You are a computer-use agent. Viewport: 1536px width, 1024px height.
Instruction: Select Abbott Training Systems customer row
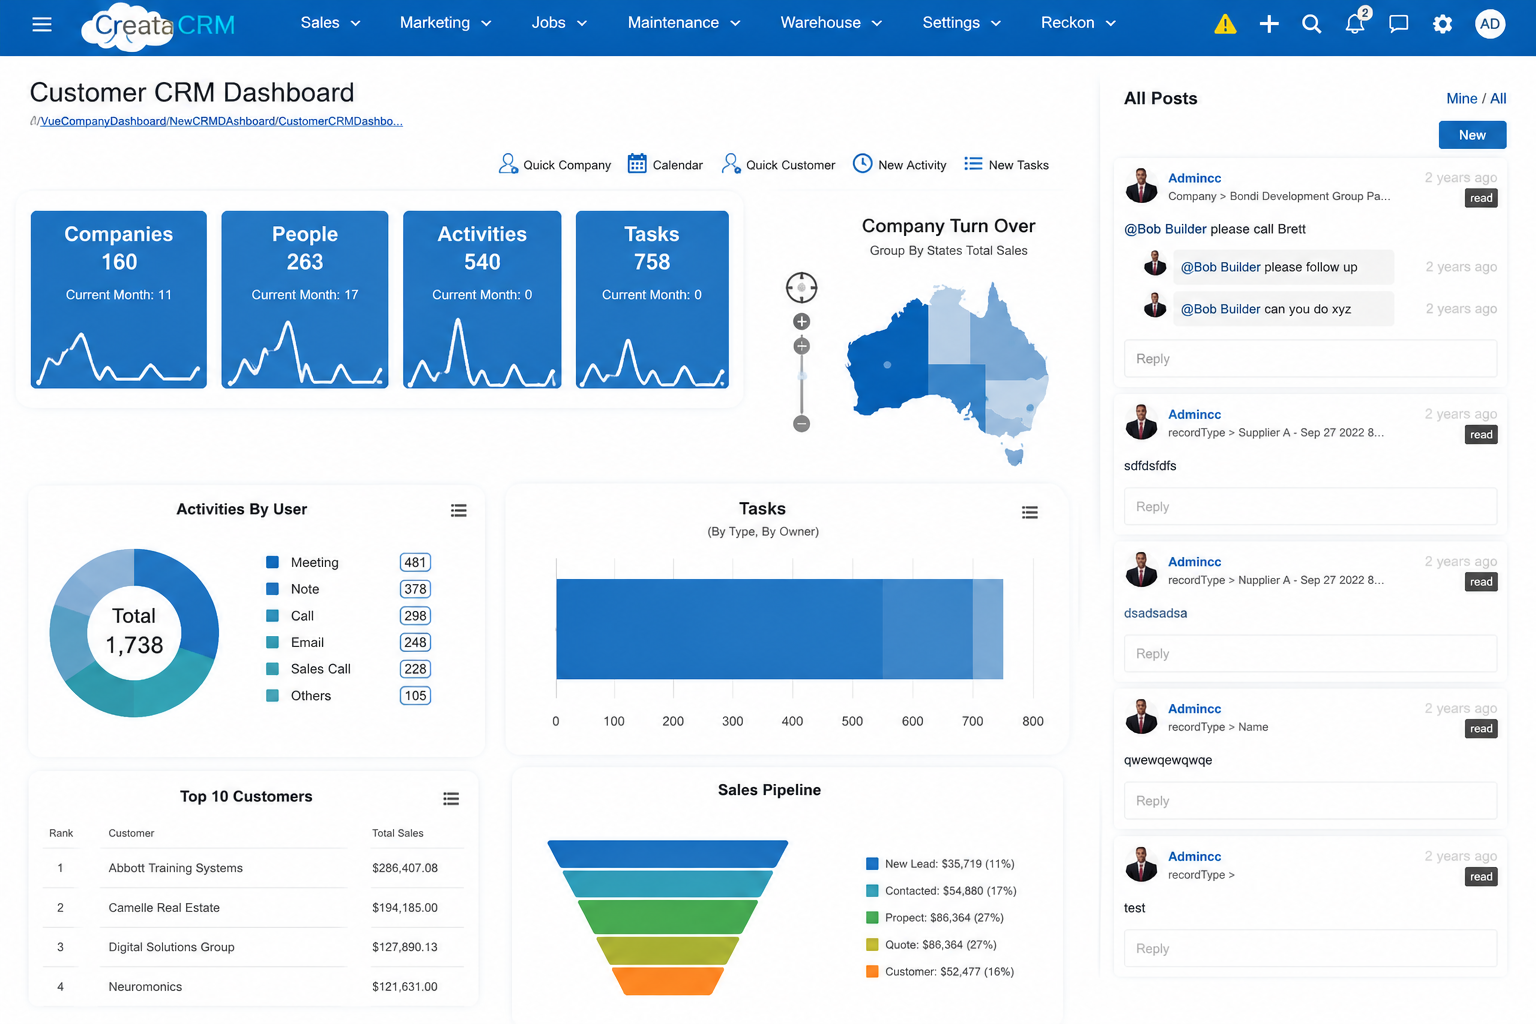tap(254, 868)
